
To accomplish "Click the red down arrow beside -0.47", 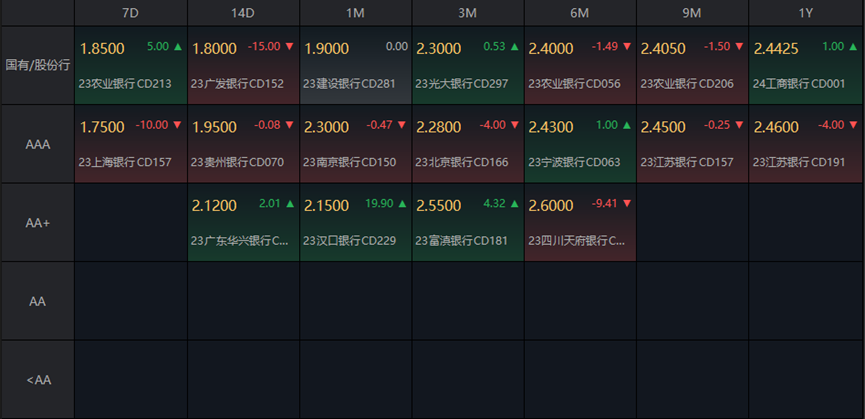I will coord(402,125).
